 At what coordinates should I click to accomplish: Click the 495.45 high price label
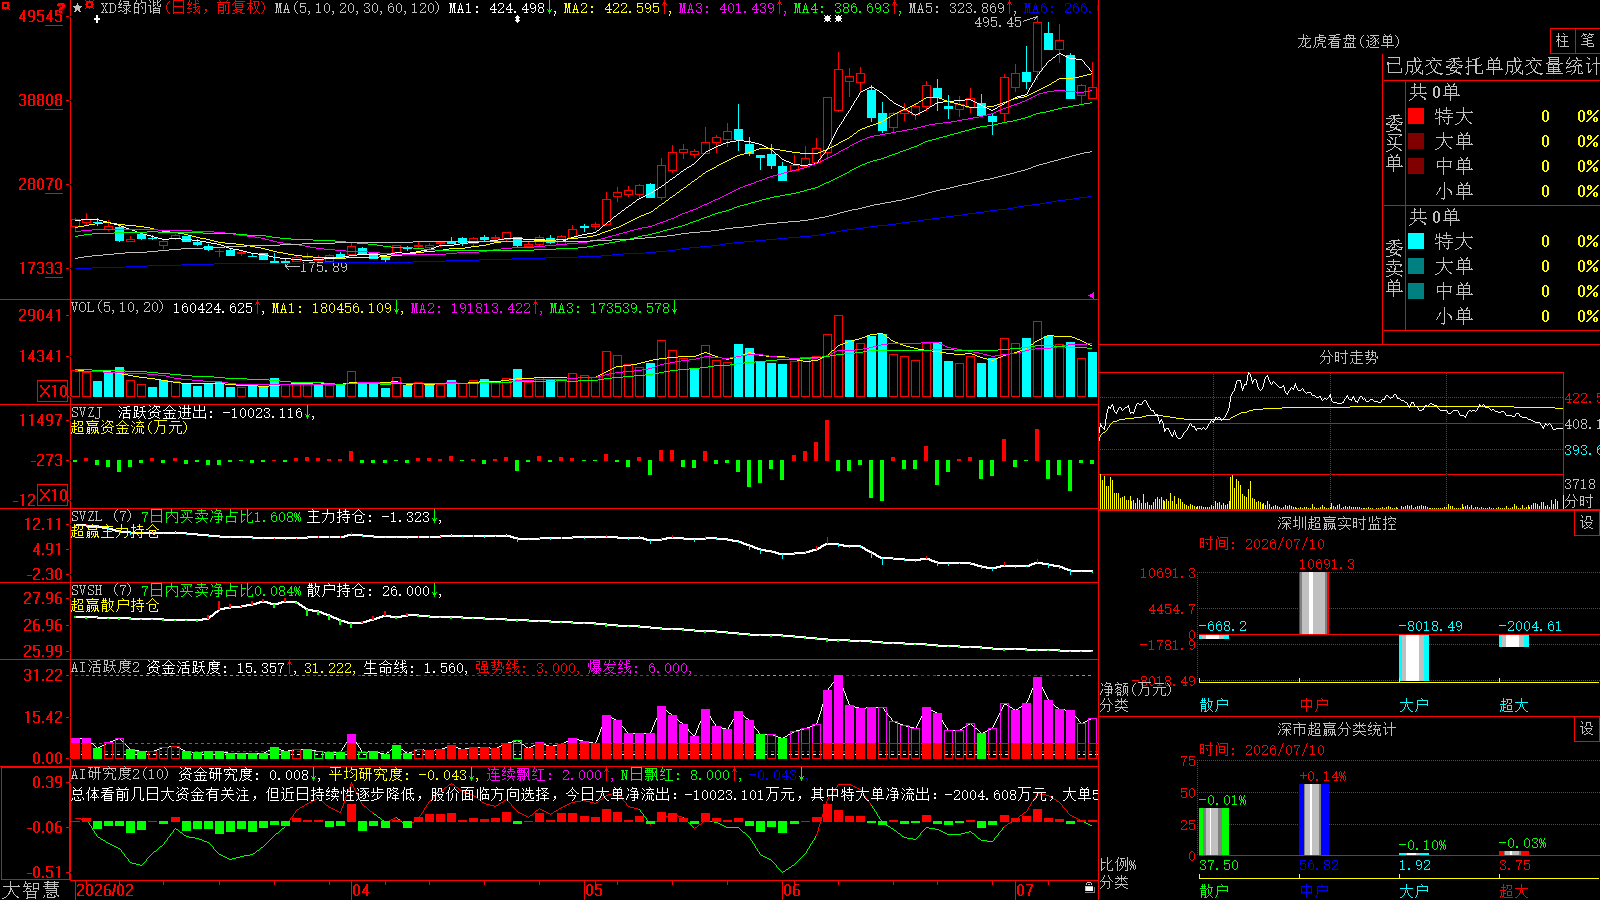click(x=998, y=22)
